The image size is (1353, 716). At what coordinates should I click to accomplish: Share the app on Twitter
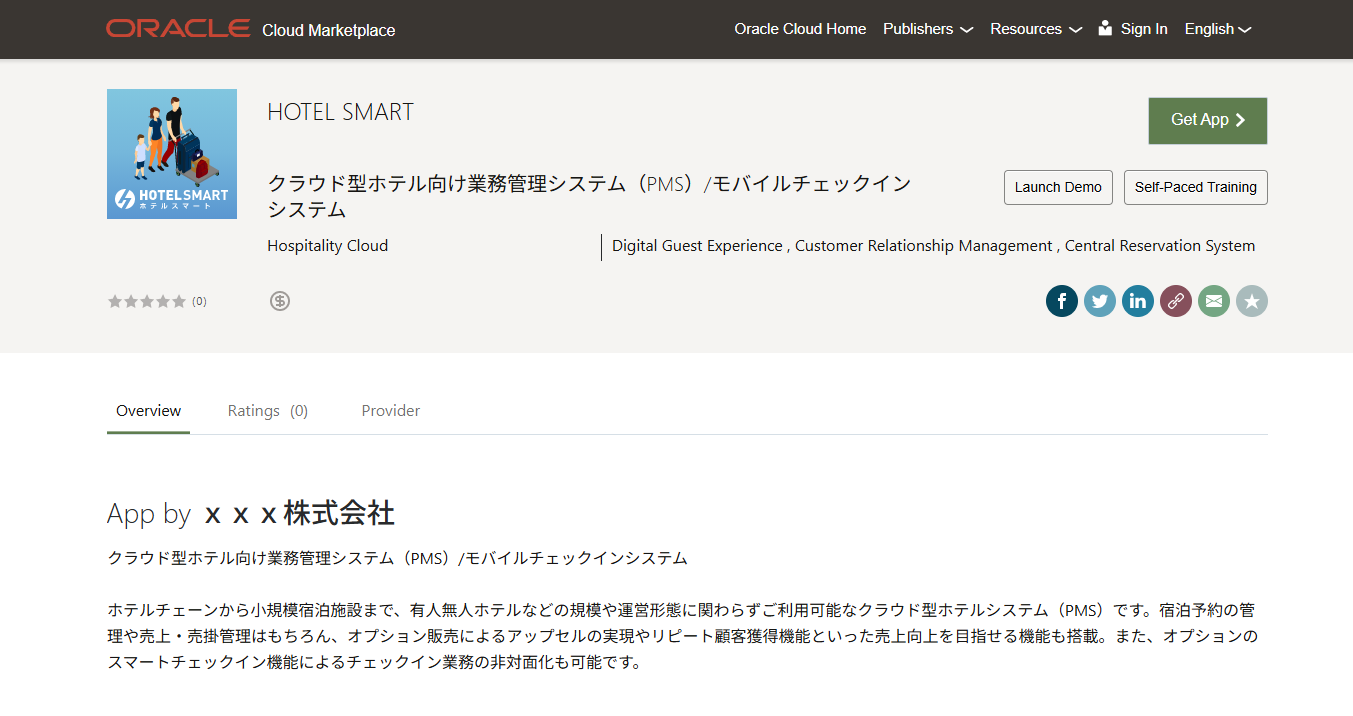[x=1099, y=301]
